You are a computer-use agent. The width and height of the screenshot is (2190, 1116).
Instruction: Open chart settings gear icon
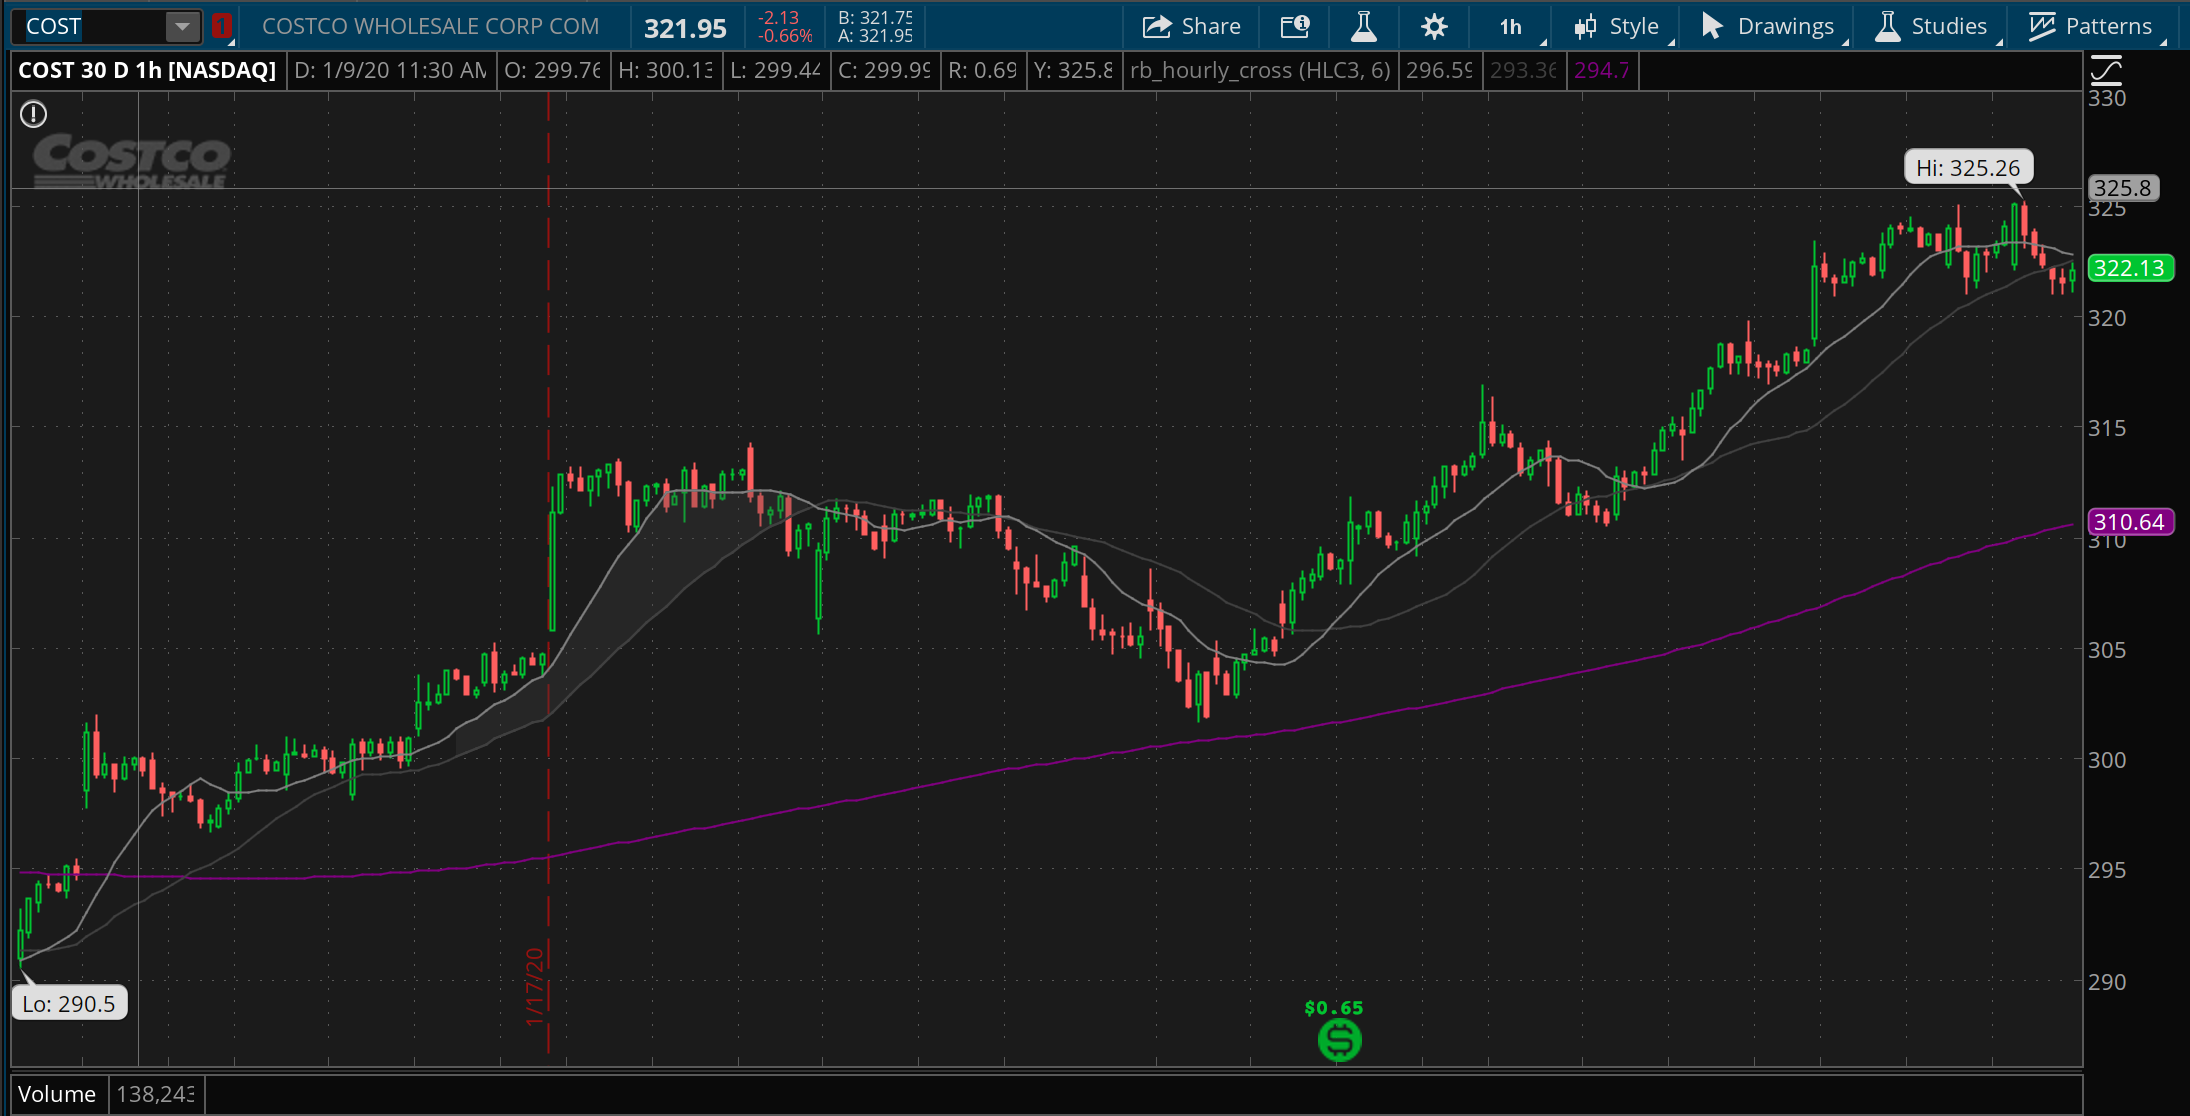[1434, 27]
